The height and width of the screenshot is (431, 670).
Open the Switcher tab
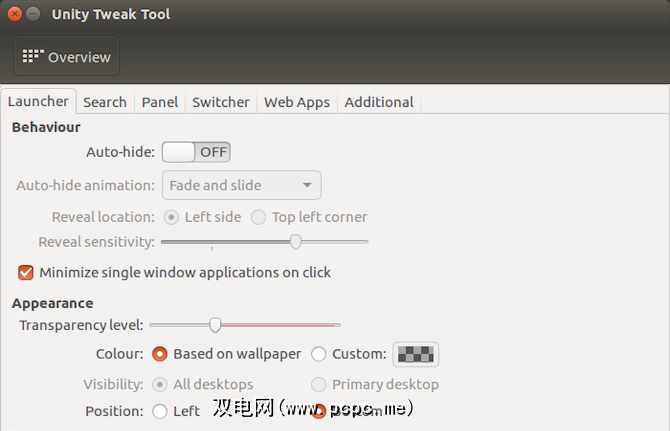point(220,102)
